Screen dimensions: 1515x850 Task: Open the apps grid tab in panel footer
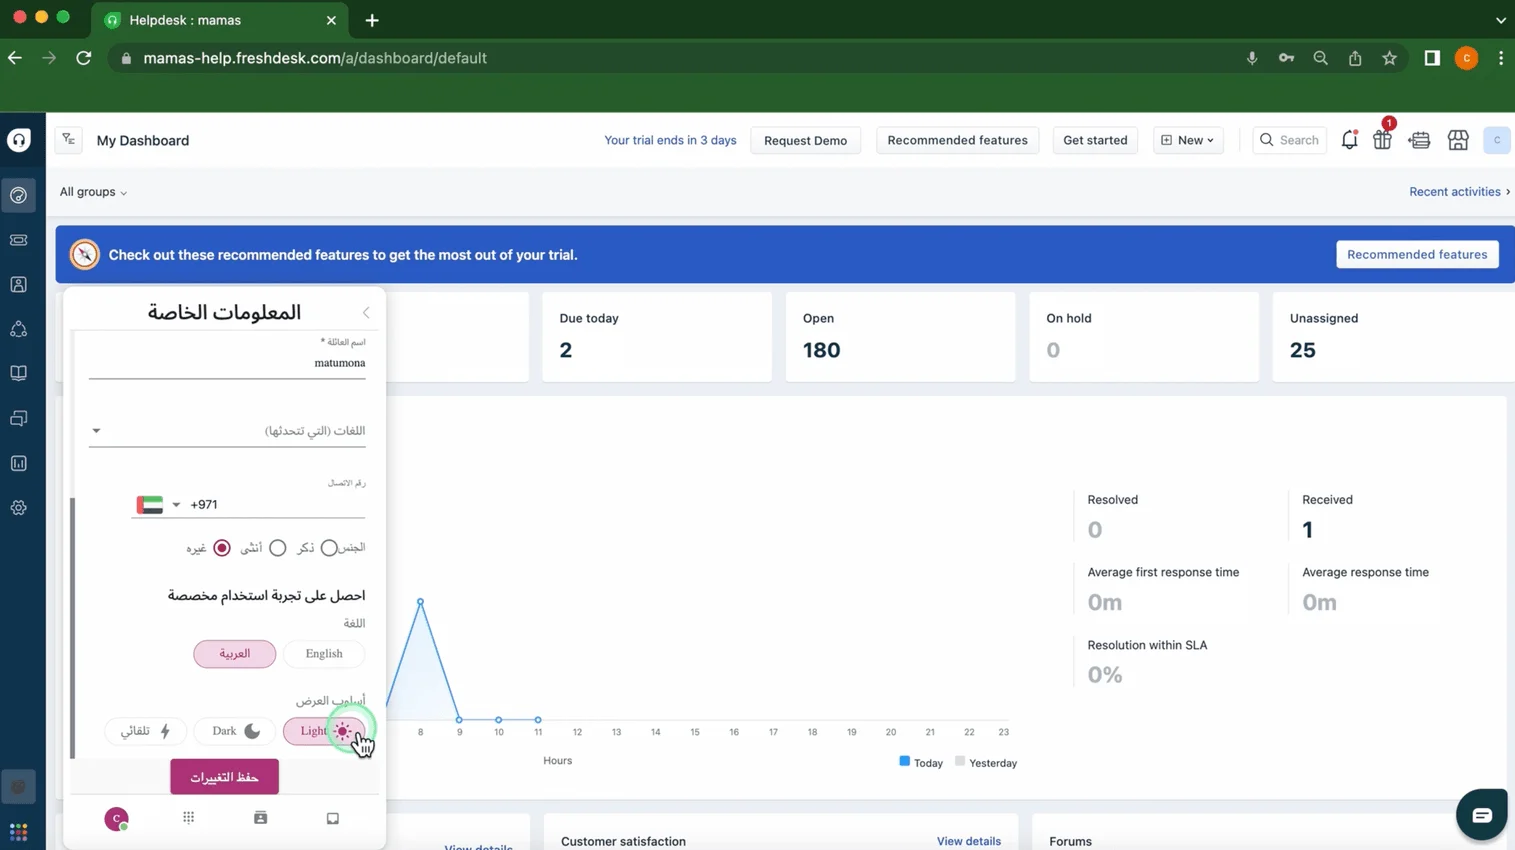[189, 818]
